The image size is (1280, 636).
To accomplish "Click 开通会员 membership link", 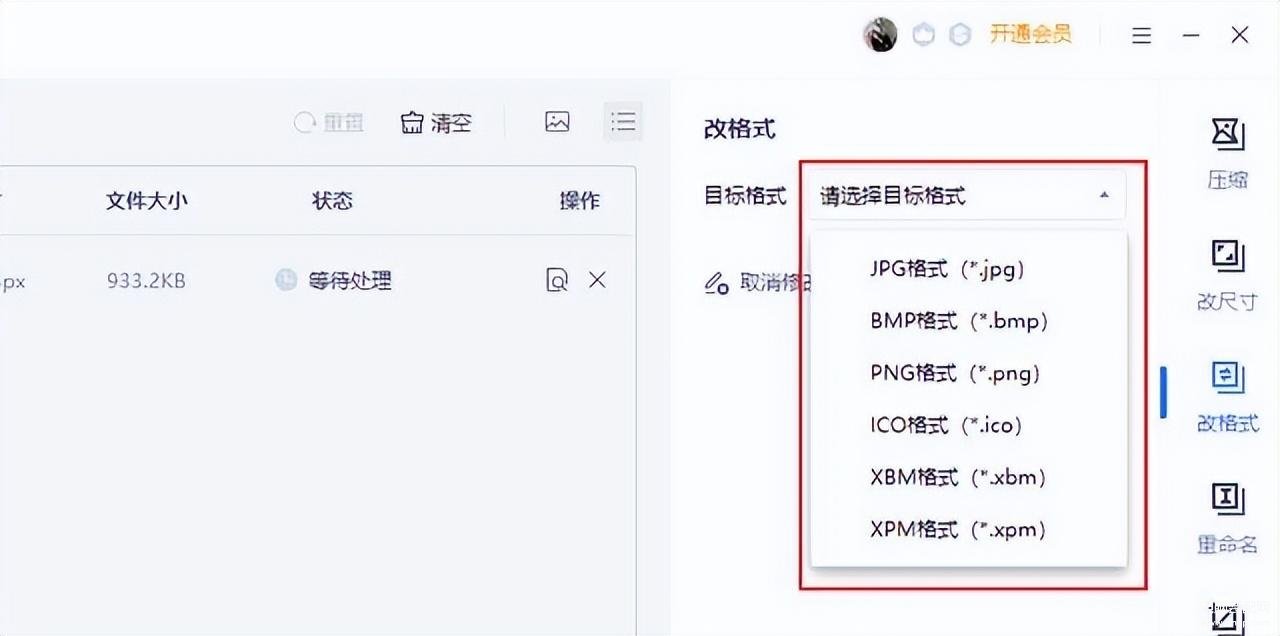I will coord(1030,34).
